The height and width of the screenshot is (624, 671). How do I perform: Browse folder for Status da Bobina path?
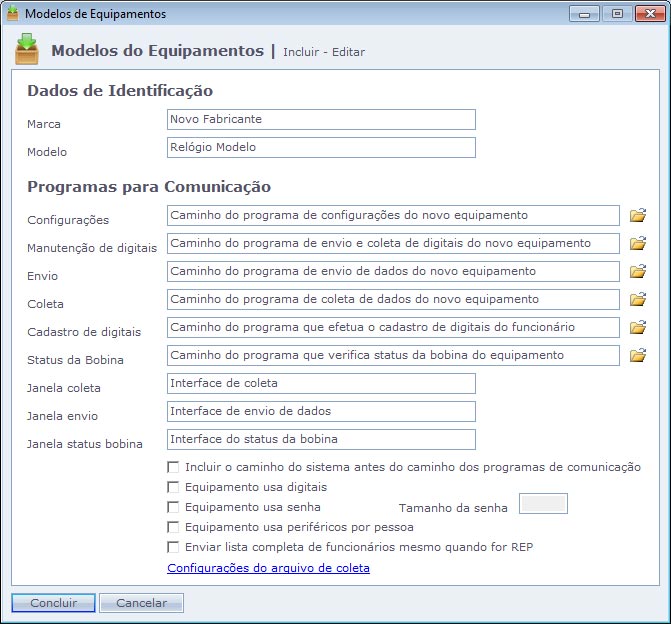click(638, 355)
